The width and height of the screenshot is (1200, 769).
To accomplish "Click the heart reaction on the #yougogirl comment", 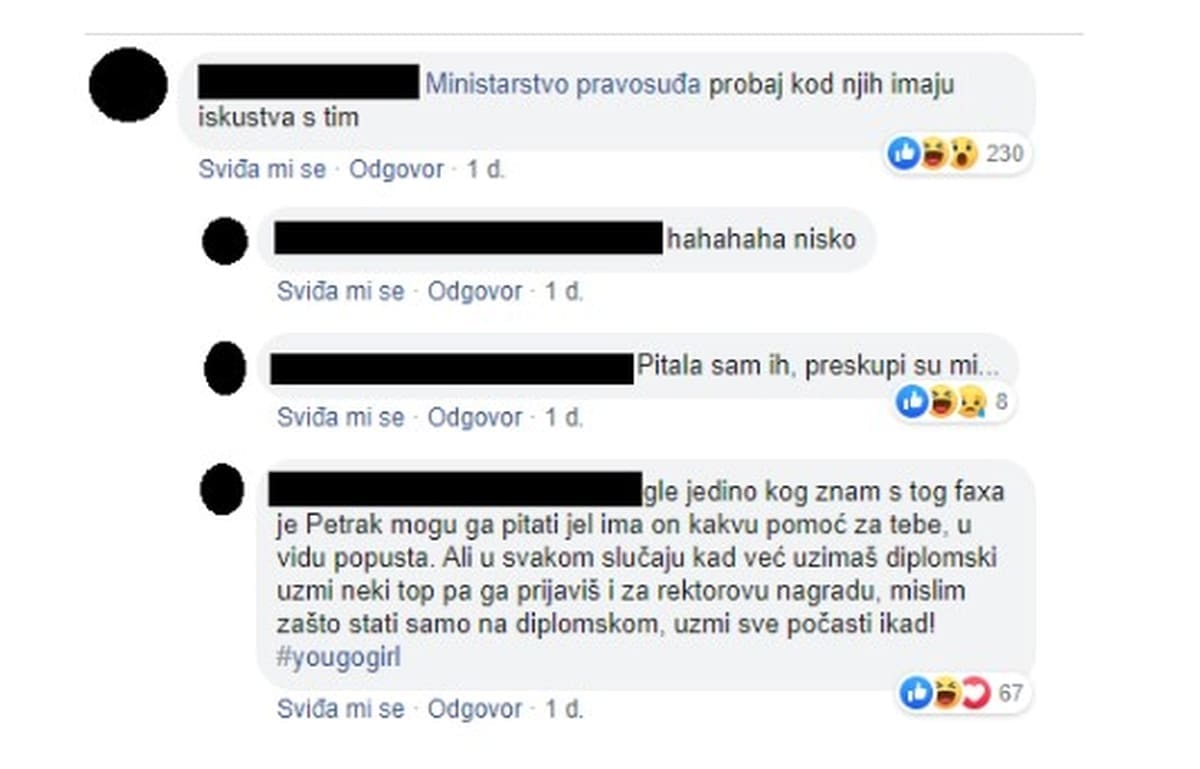I will [974, 692].
